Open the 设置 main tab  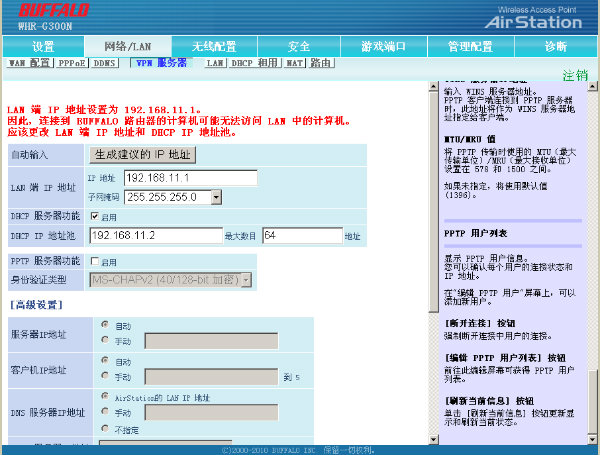pos(43,47)
